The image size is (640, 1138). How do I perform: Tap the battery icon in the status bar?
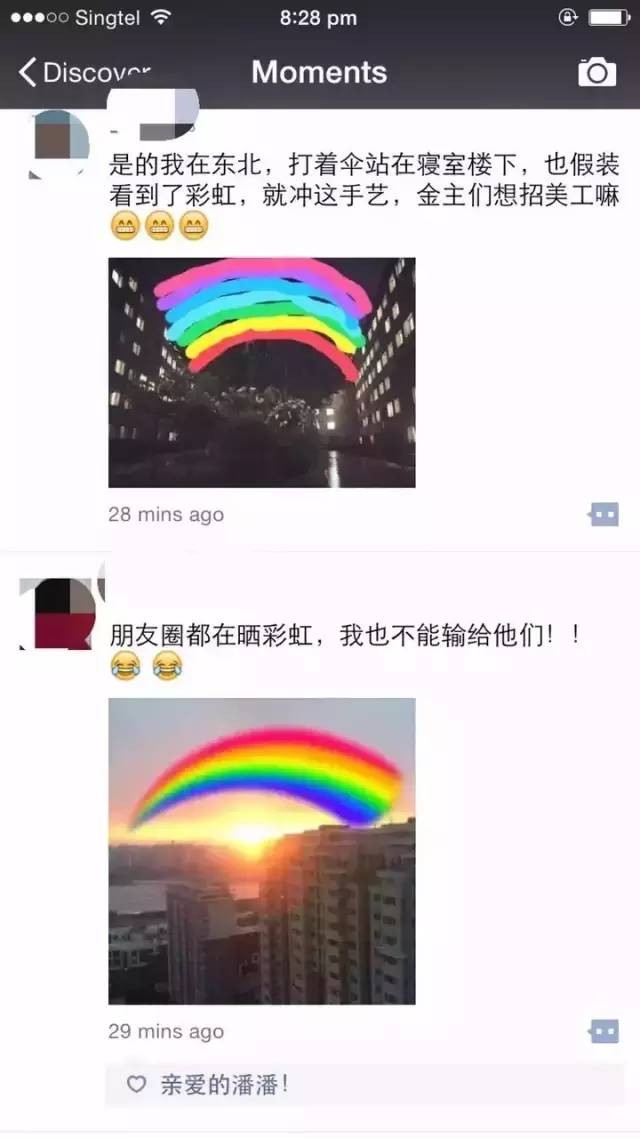click(609, 17)
